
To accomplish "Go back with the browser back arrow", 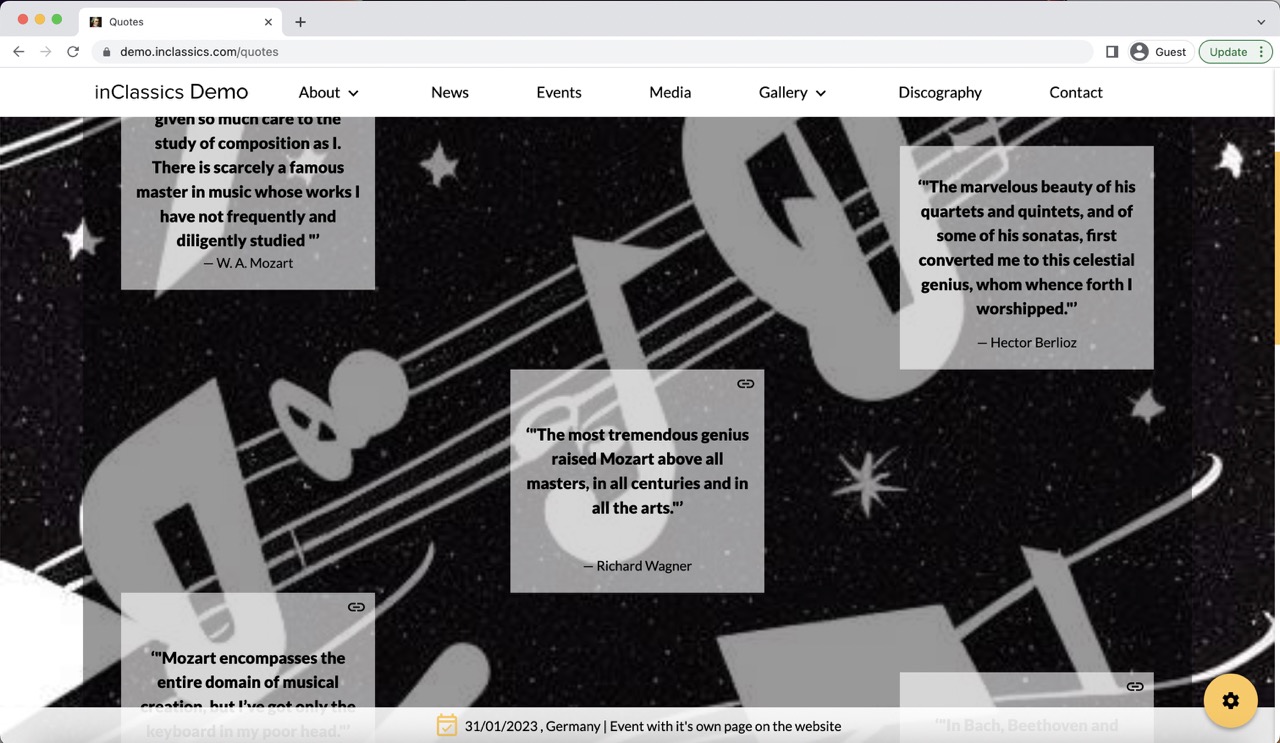I will (18, 52).
